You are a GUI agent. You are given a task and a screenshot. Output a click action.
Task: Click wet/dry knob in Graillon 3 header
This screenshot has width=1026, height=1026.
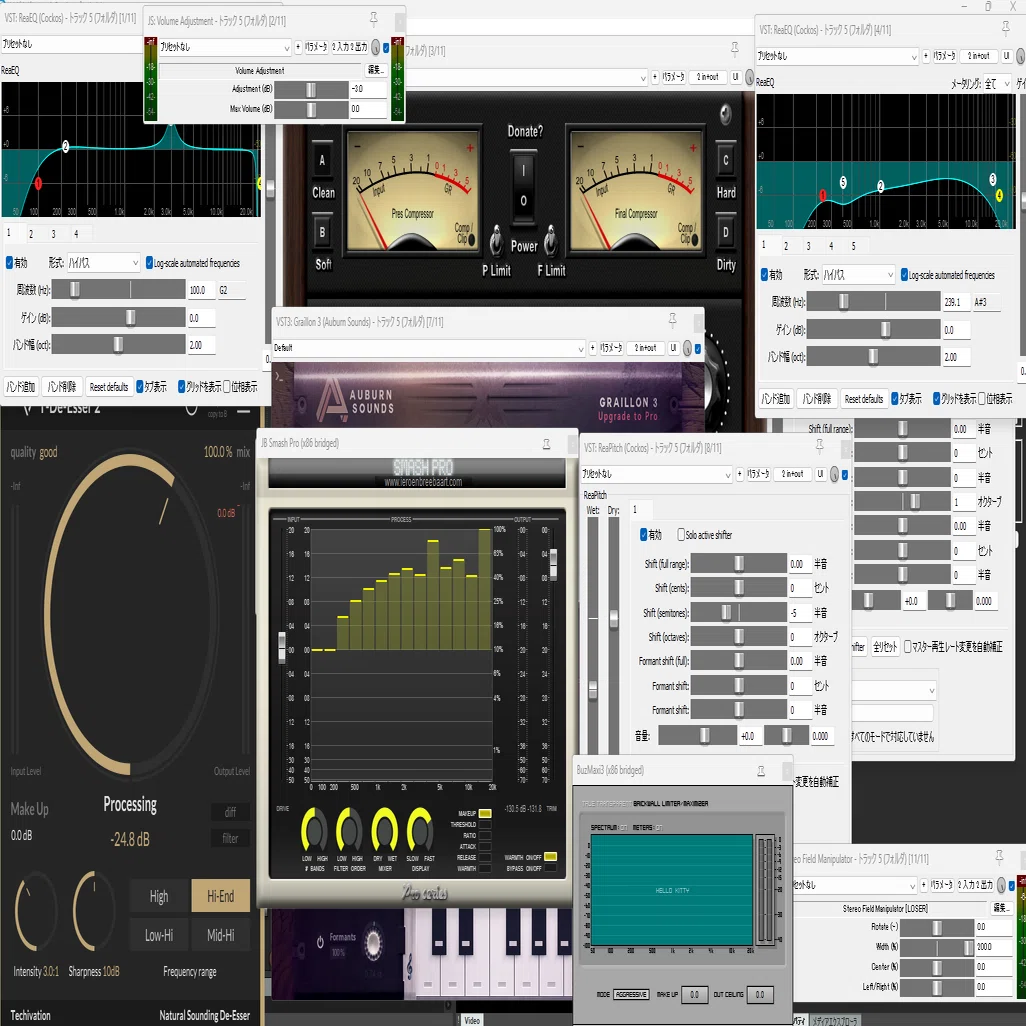[x=687, y=348]
